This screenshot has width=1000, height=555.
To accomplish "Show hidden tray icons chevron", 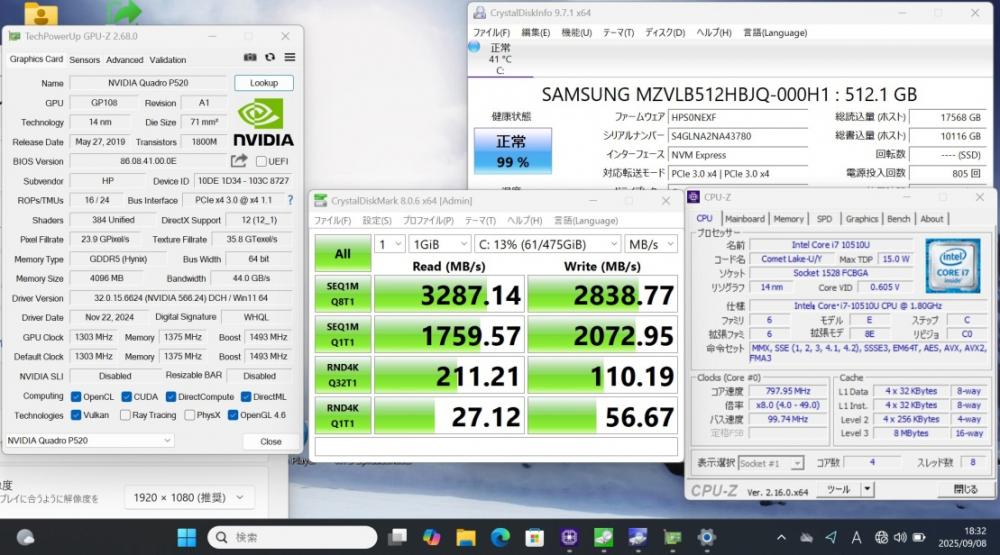I will point(781,537).
